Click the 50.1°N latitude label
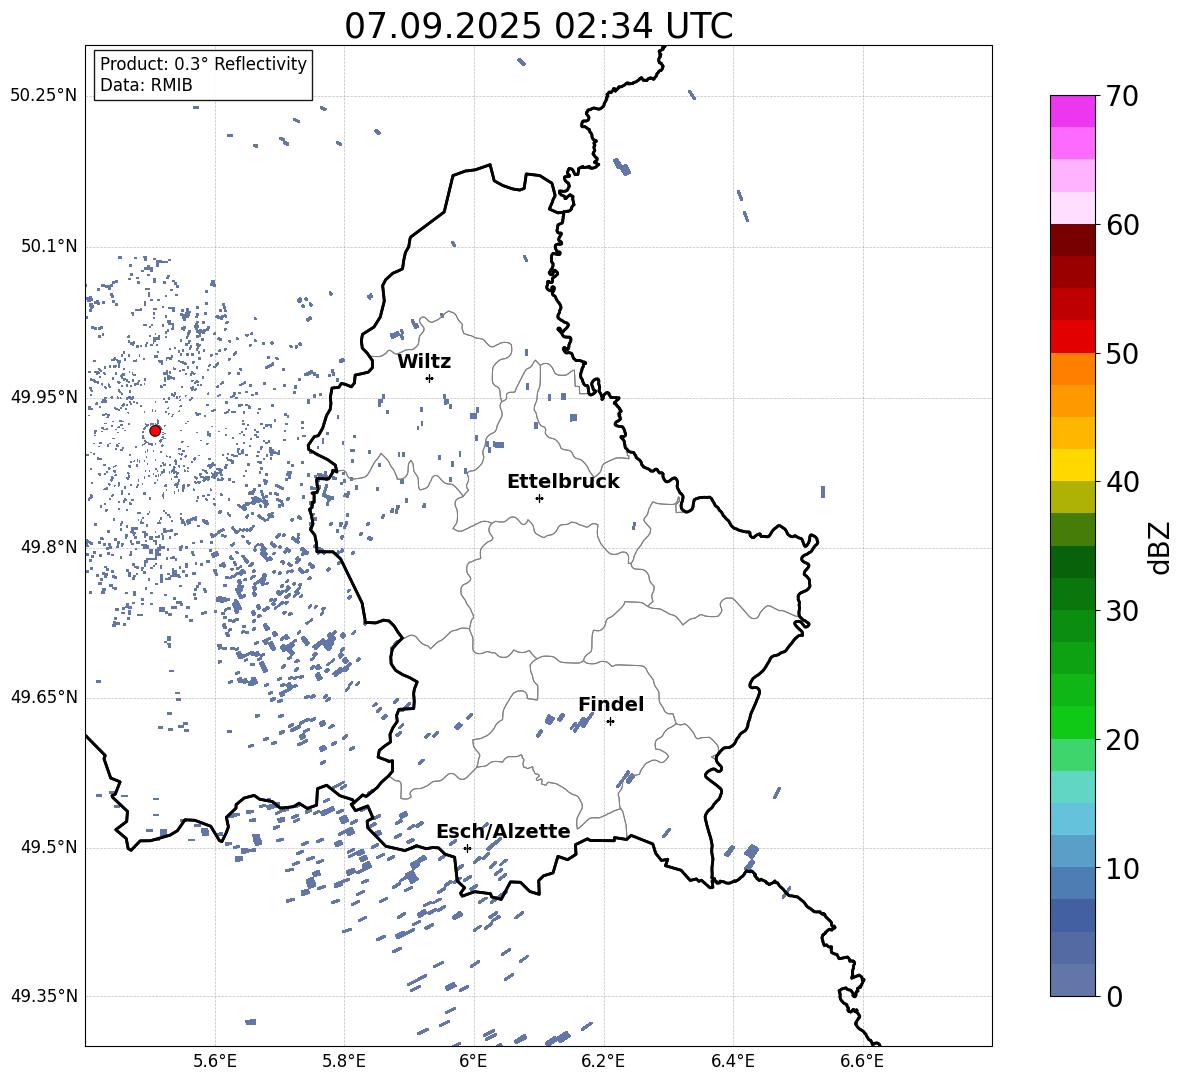The image size is (1184, 1081). (48, 246)
